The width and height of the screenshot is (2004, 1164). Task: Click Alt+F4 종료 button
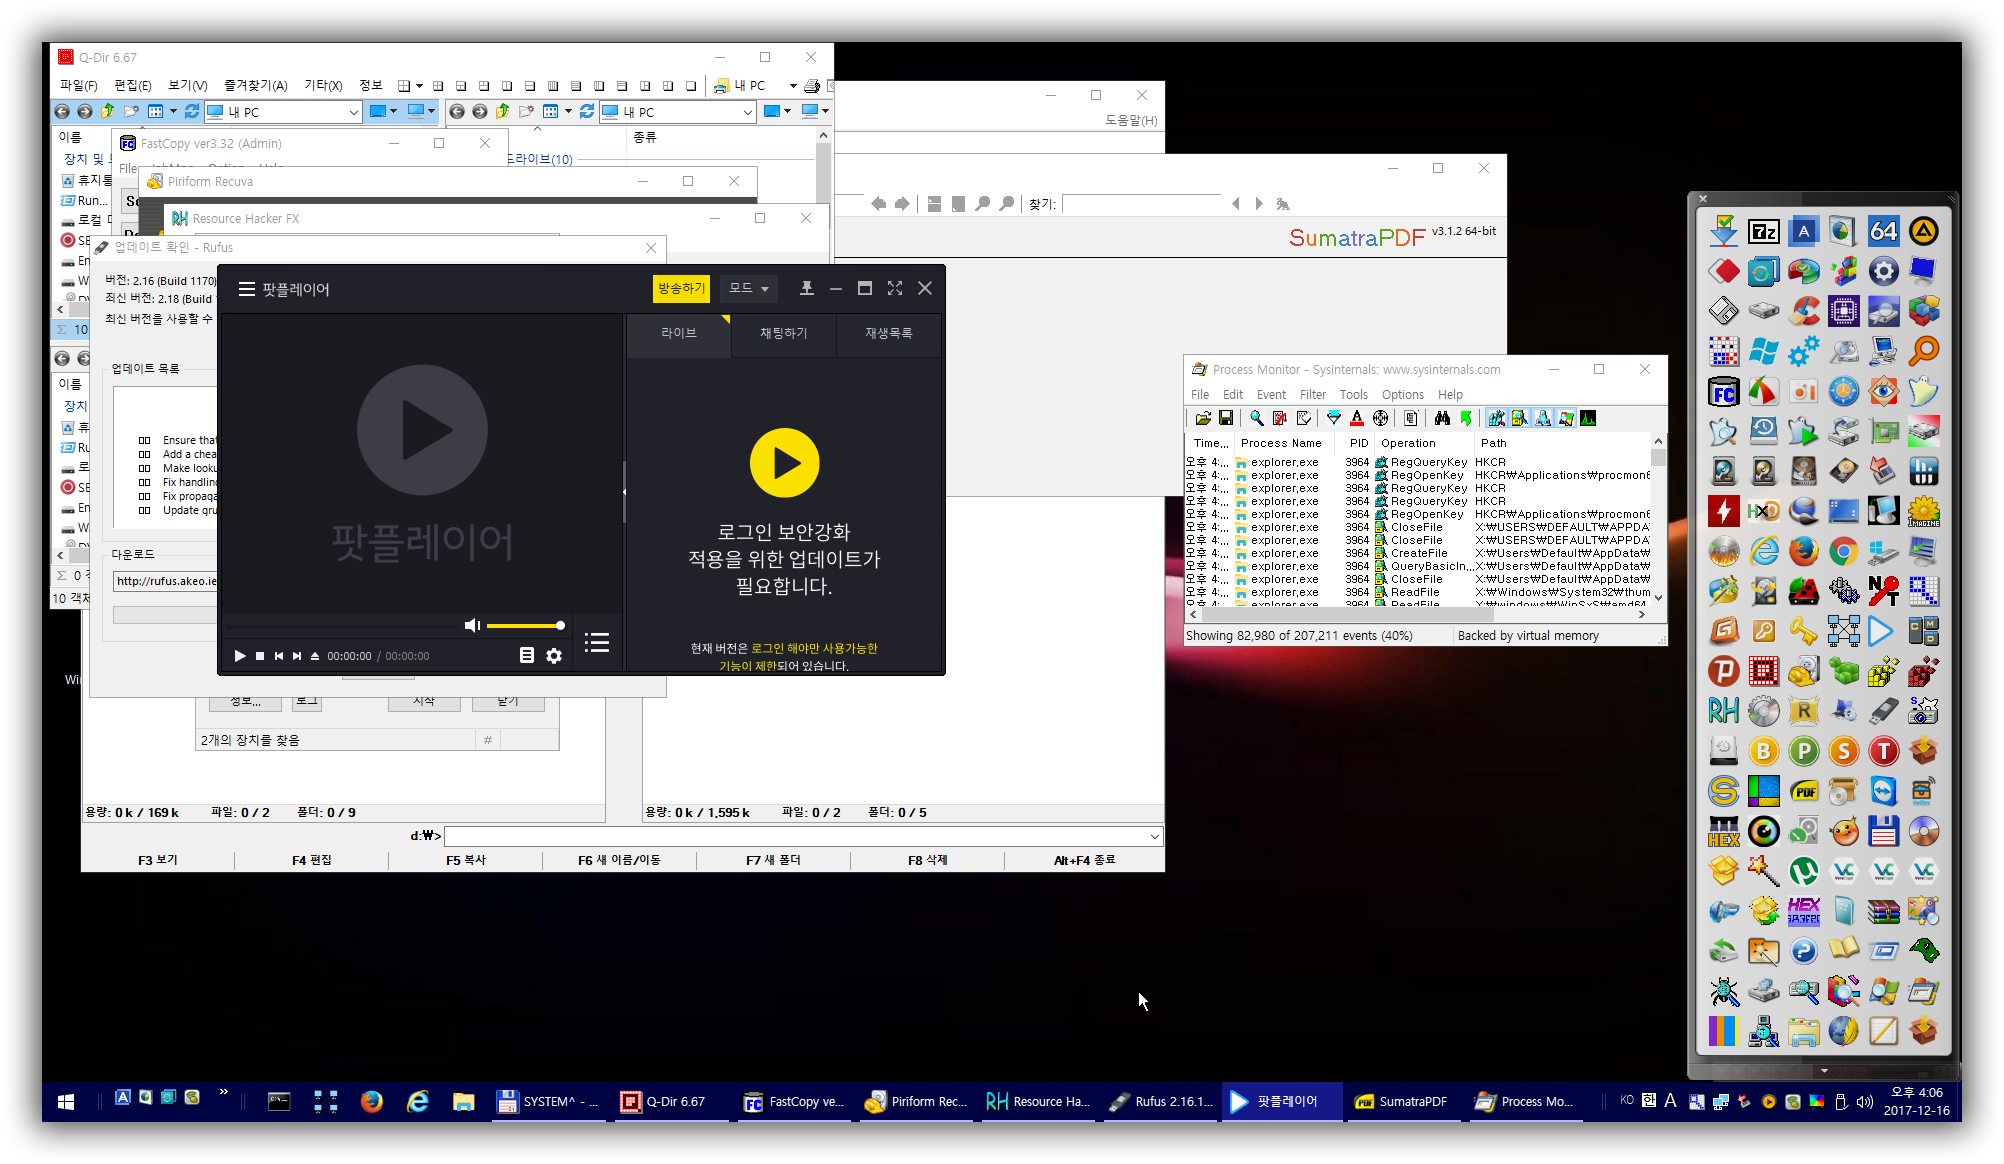coord(1084,860)
